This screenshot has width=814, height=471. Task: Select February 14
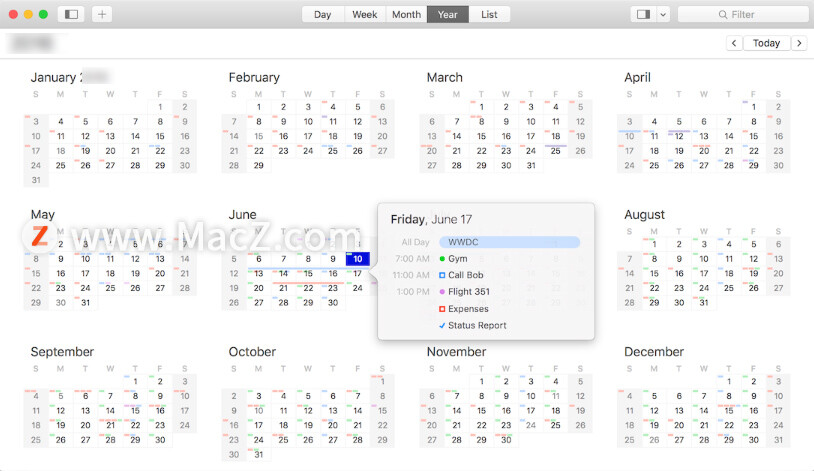(234, 136)
